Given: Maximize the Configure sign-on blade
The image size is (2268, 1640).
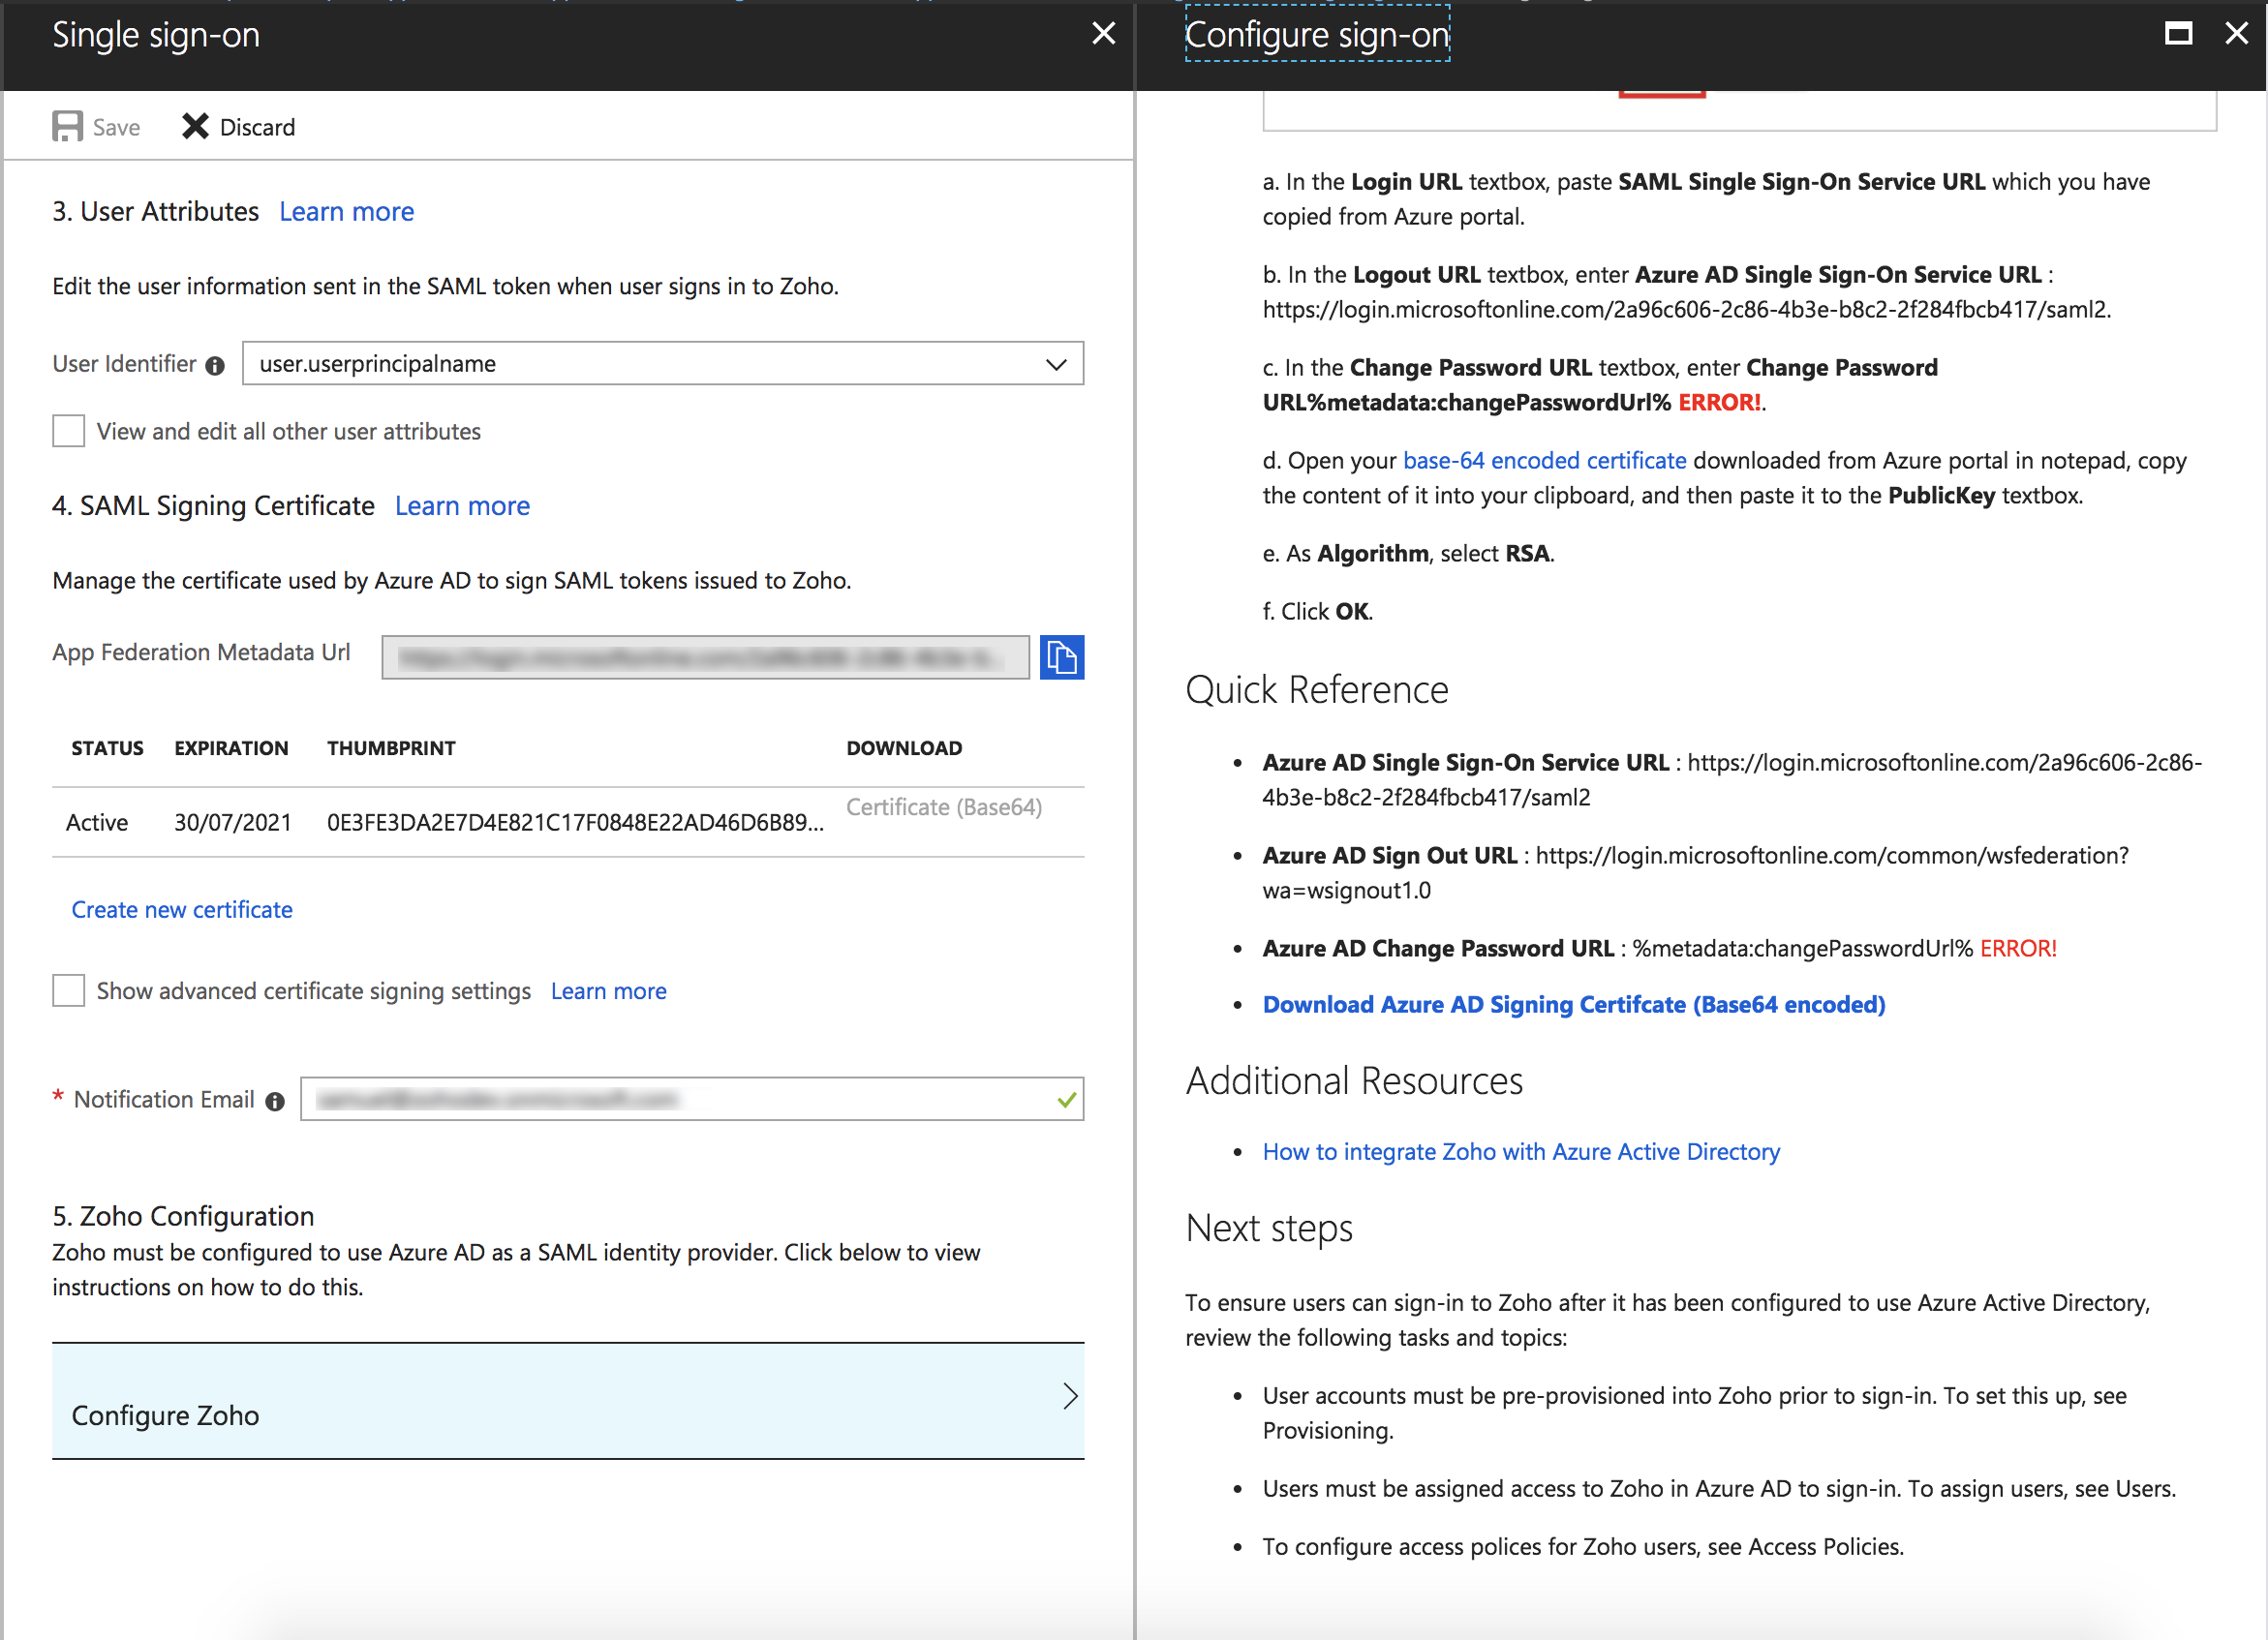Looking at the screenshot, I should (x=2178, y=34).
